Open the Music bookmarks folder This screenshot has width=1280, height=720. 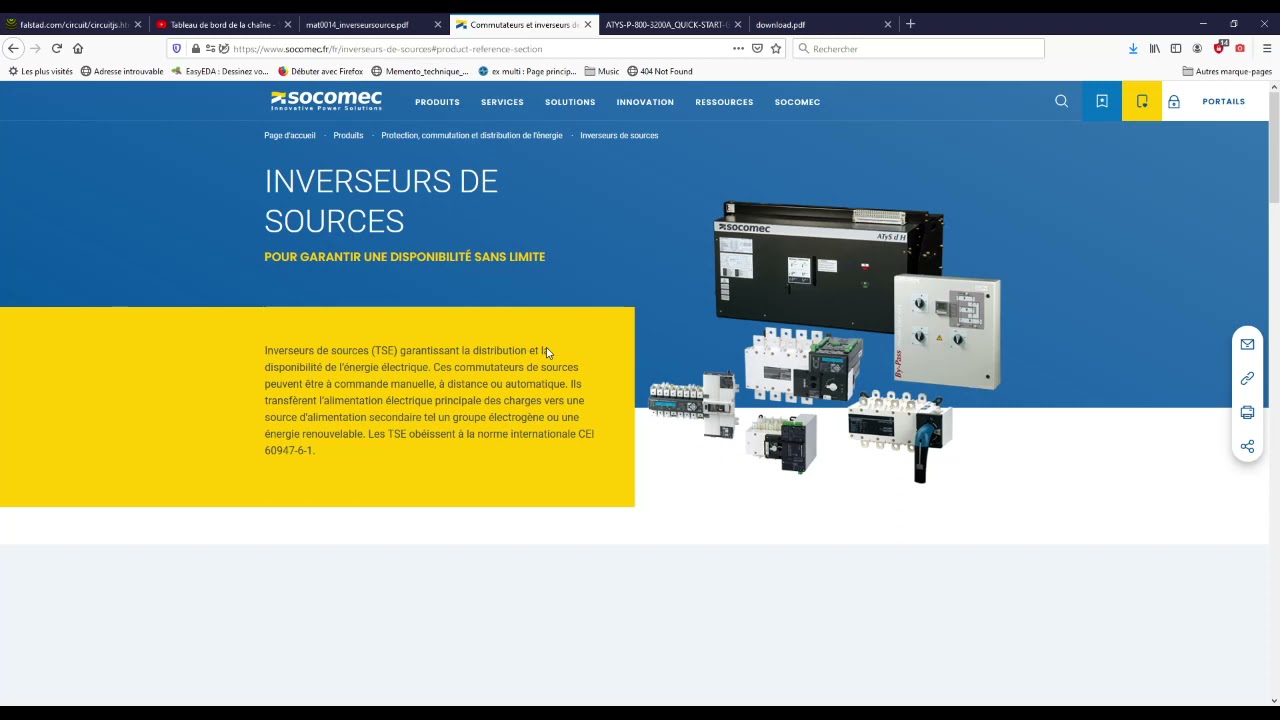coord(602,71)
